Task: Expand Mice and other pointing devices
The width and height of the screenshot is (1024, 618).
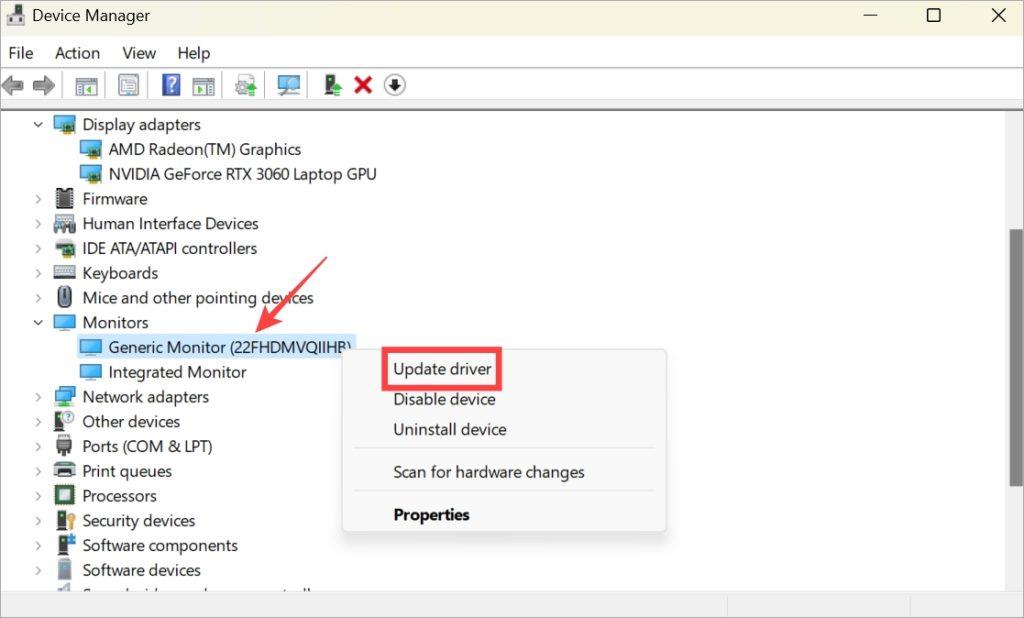Action: tap(39, 298)
